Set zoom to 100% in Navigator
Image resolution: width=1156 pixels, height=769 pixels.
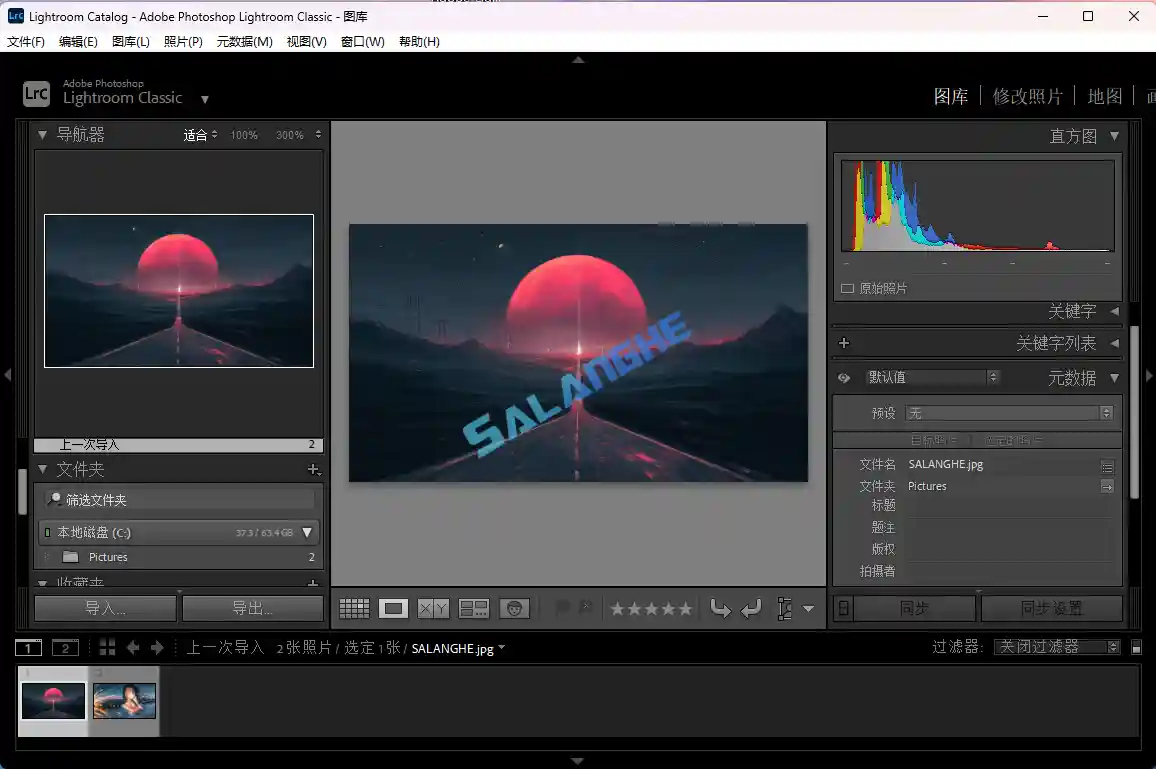(x=243, y=134)
